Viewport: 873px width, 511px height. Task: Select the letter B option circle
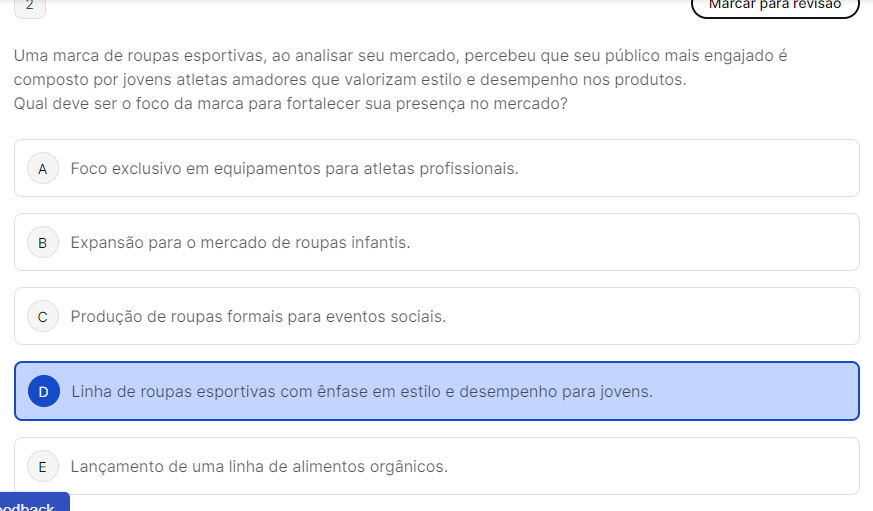[42, 243]
